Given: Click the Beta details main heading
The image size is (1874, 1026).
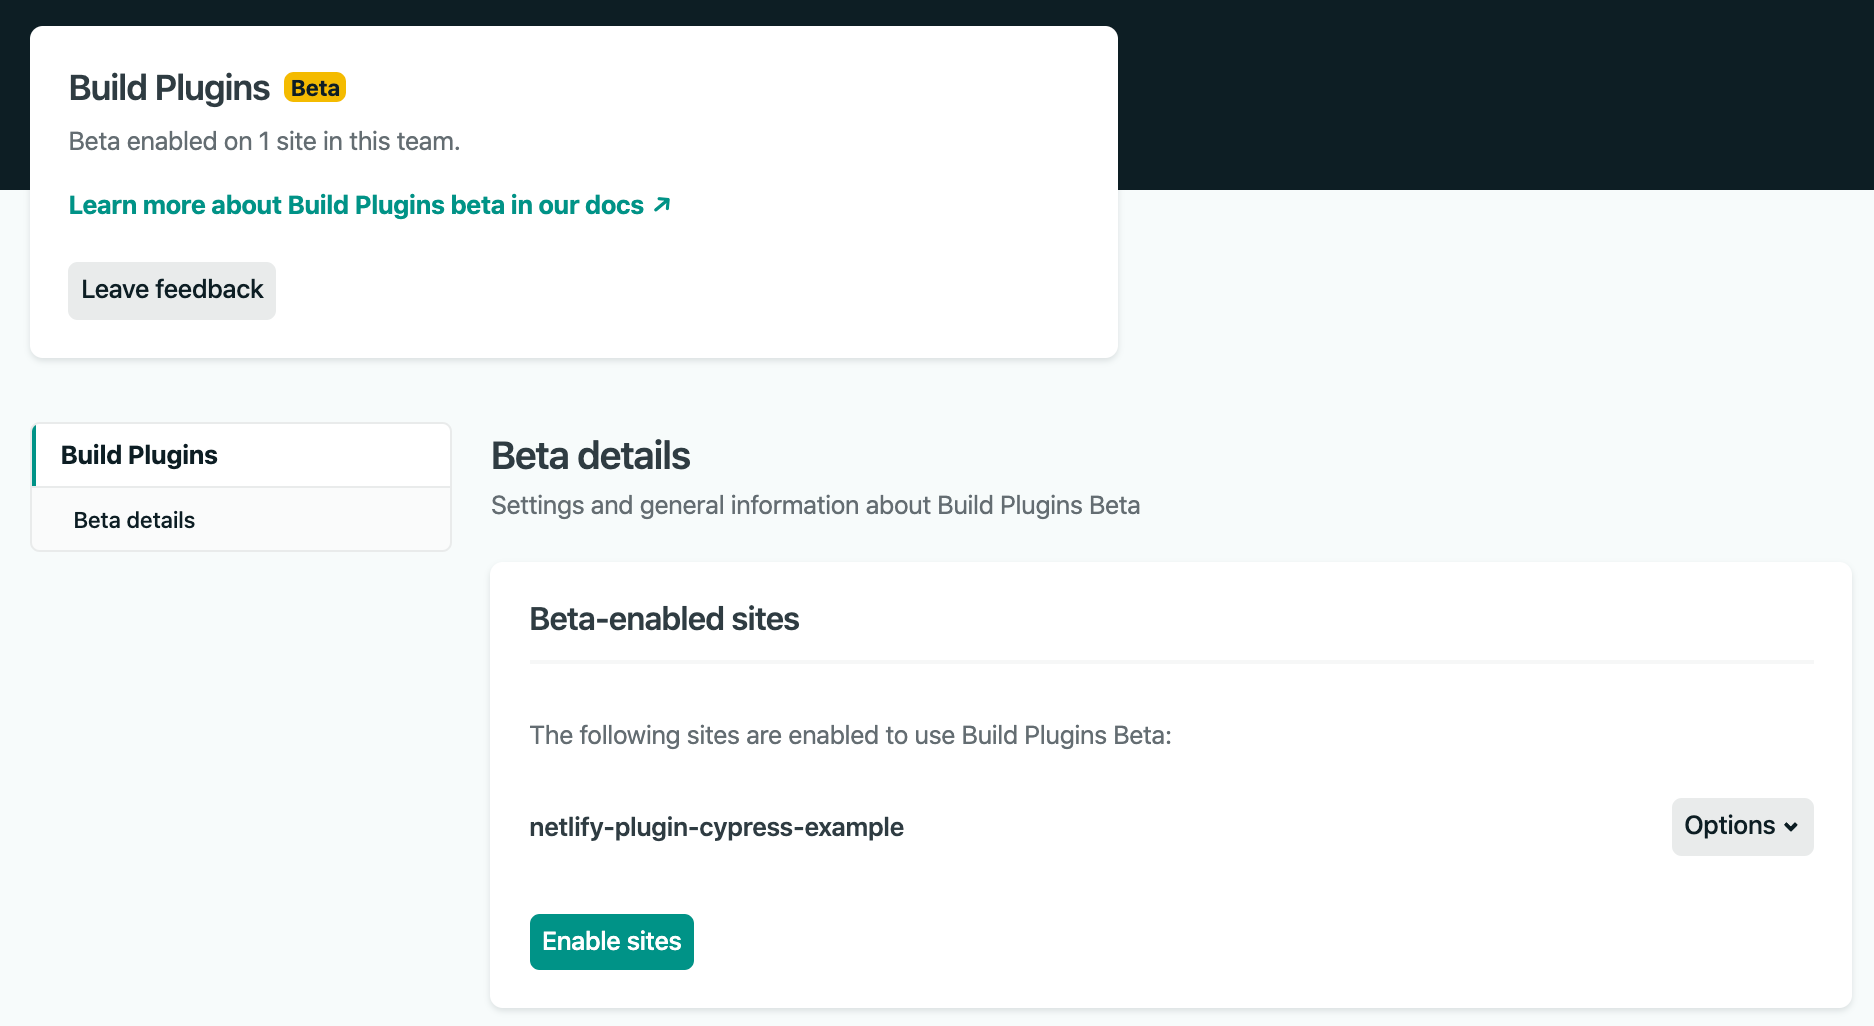Looking at the screenshot, I should click(590, 456).
